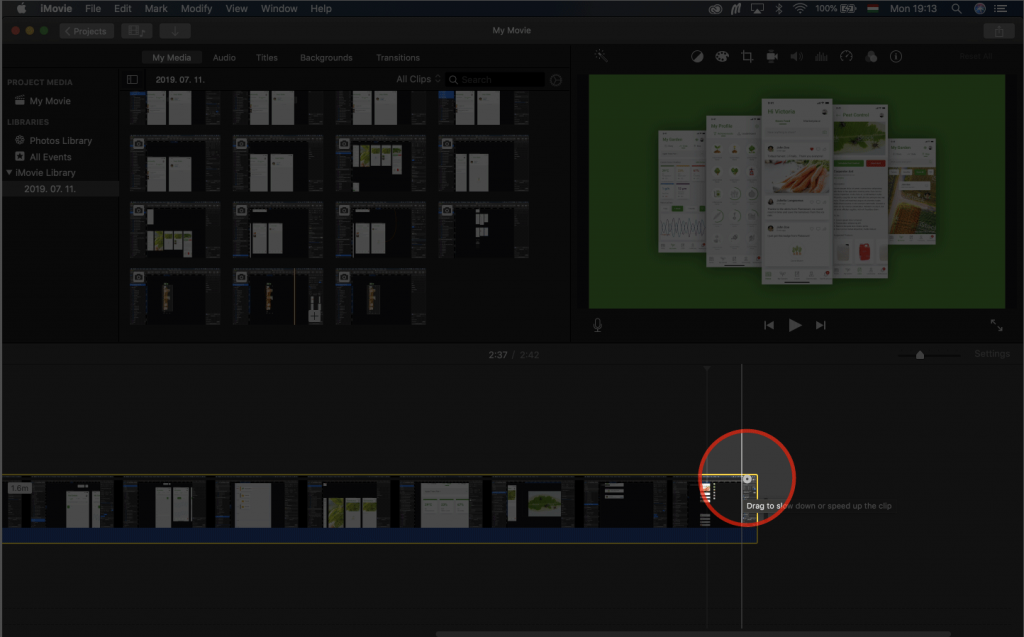This screenshot has width=1024, height=637.
Task: Select Photos Library in sidebar
Action: (60, 140)
